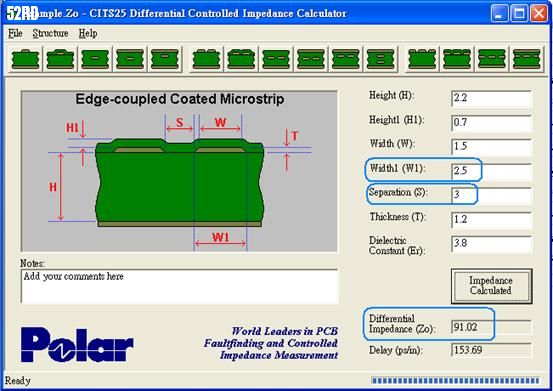
Task: Select the single-trace coated microstrip structure icon
Action: click(x=60, y=59)
